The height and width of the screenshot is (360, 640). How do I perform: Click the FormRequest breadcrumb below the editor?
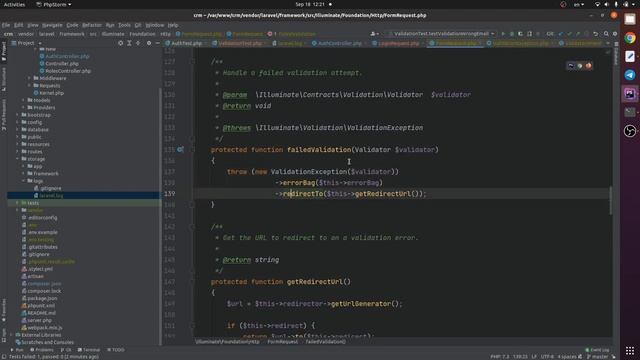282,342
